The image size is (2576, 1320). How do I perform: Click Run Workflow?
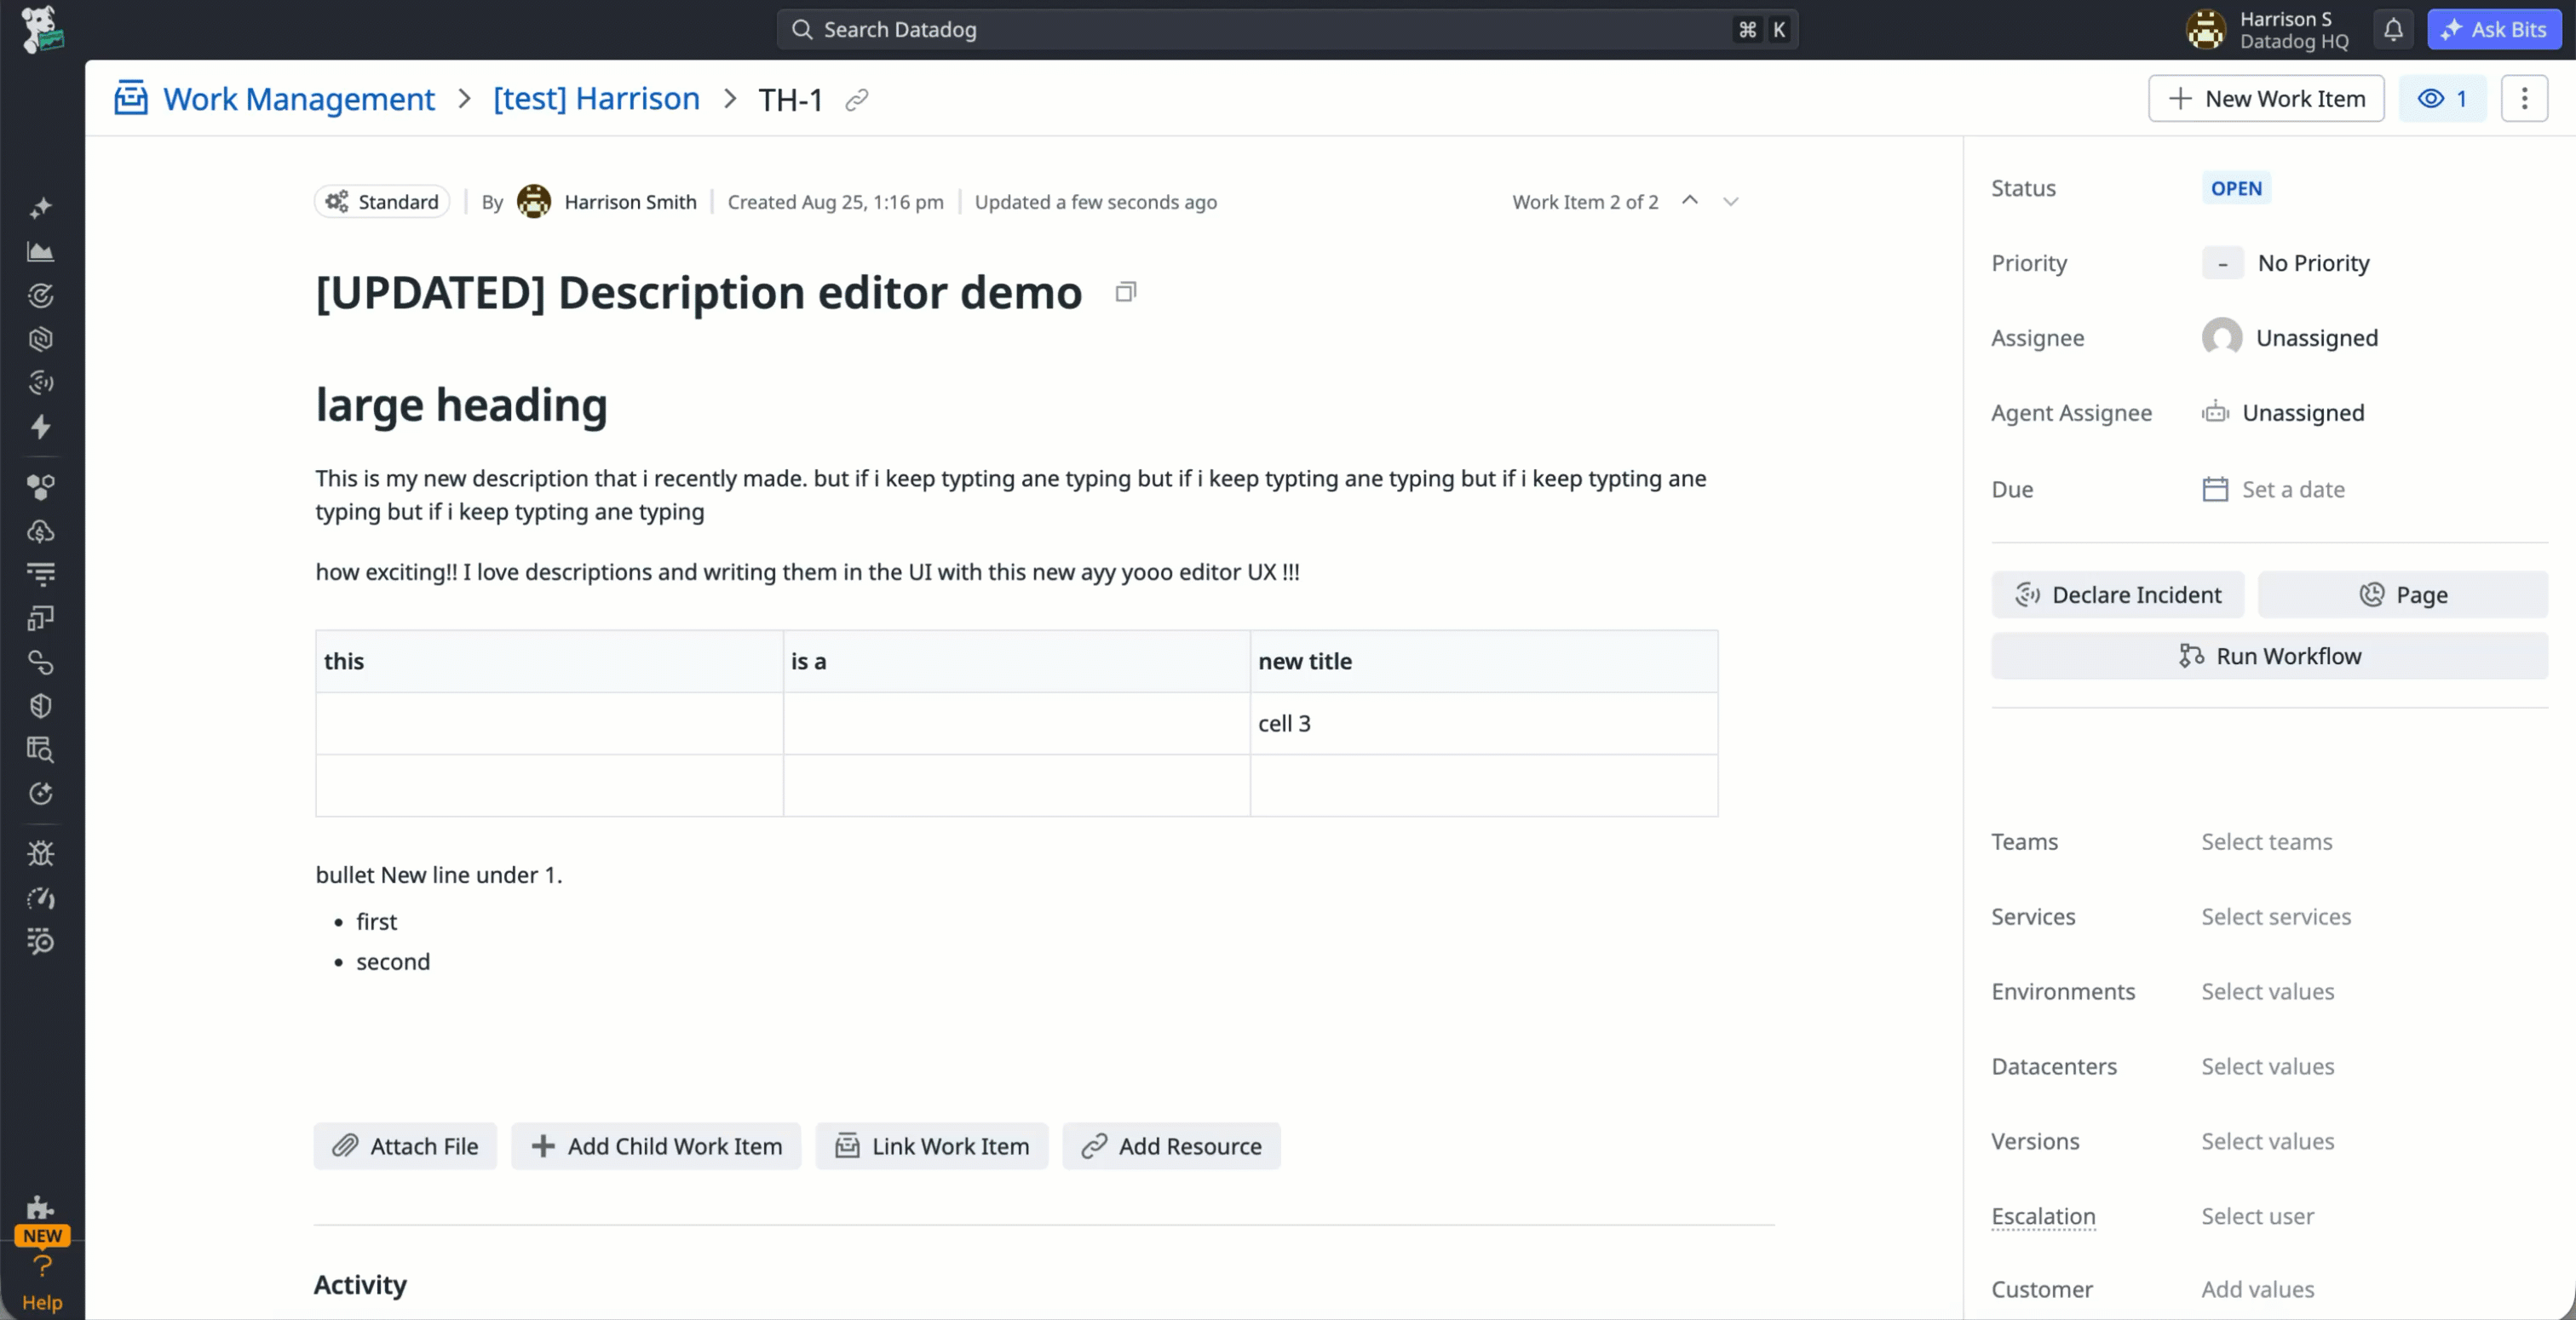click(x=2270, y=656)
